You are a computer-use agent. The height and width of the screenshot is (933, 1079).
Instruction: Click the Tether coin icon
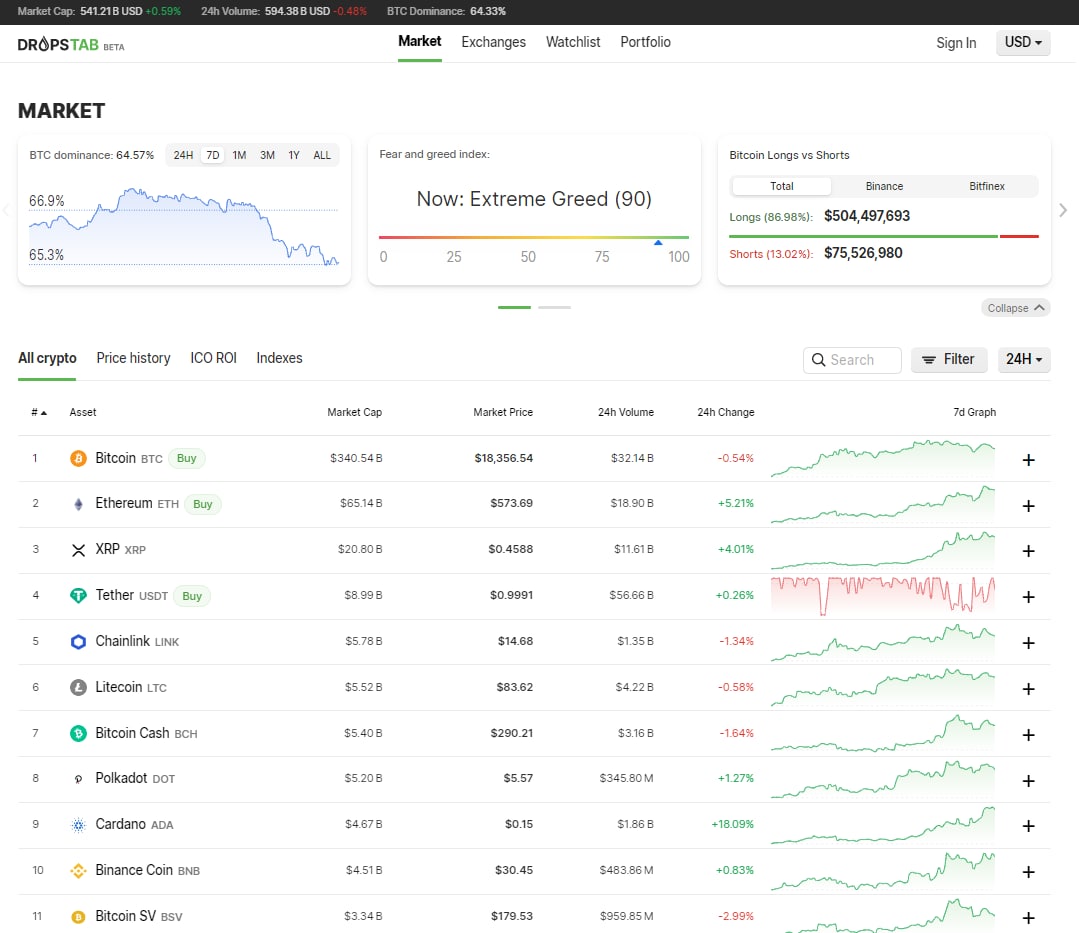coord(78,596)
